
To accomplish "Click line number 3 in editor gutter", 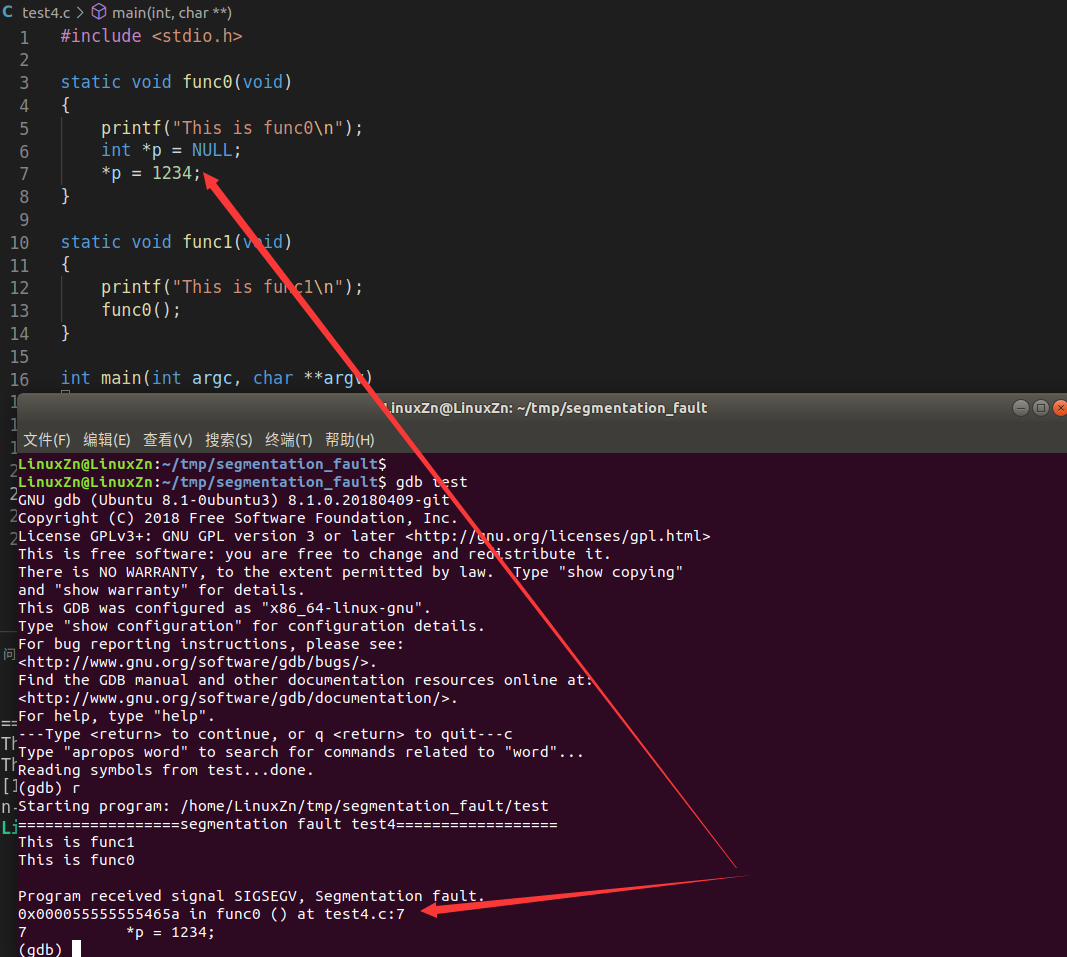I will [24, 82].
